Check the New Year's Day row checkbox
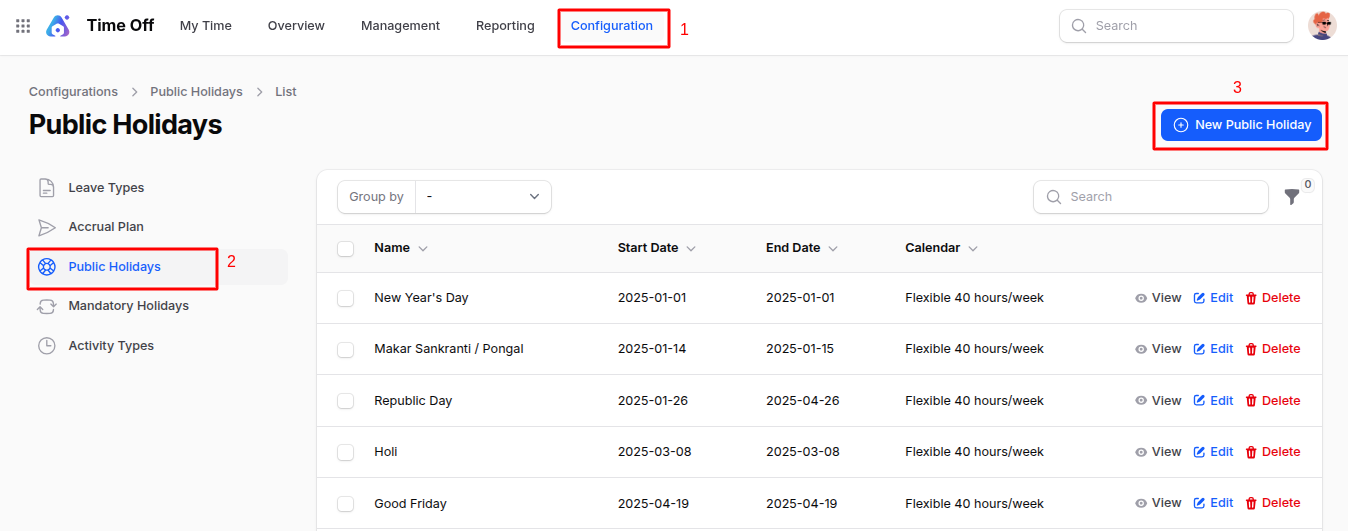Image resolution: width=1348 pixels, height=531 pixels. [346, 298]
